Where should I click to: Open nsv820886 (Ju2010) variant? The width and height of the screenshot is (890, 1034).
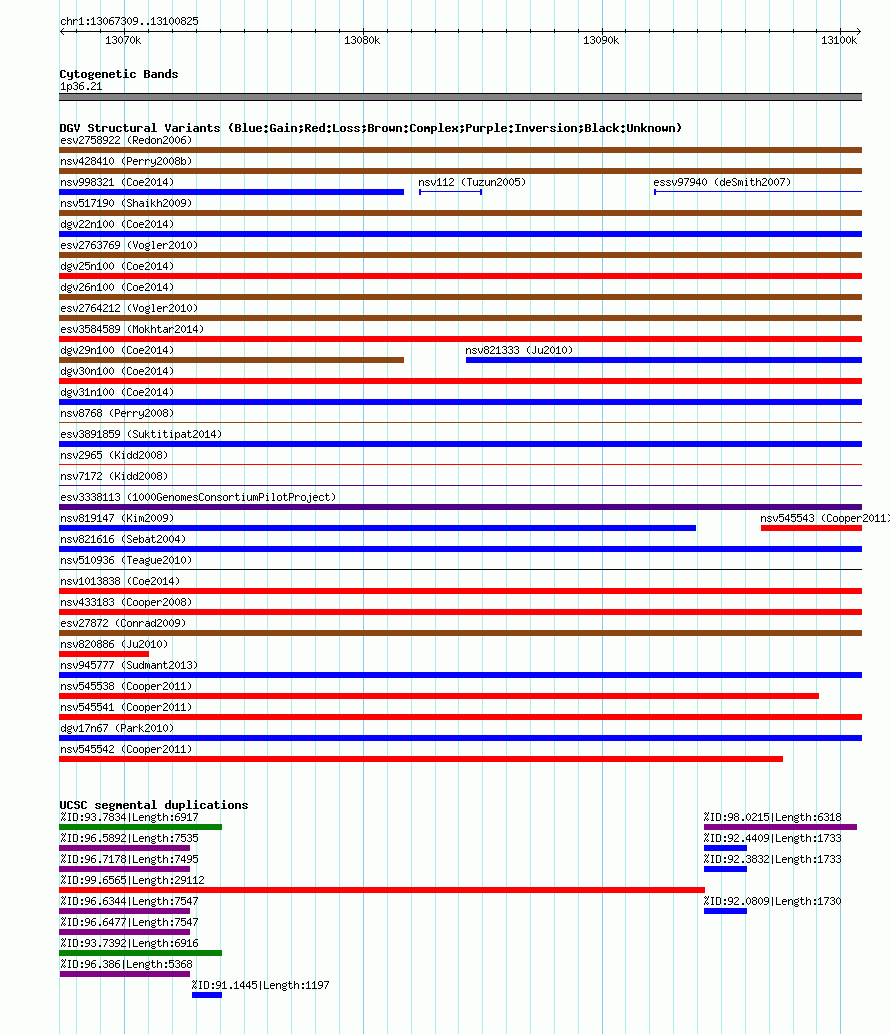coord(114,645)
